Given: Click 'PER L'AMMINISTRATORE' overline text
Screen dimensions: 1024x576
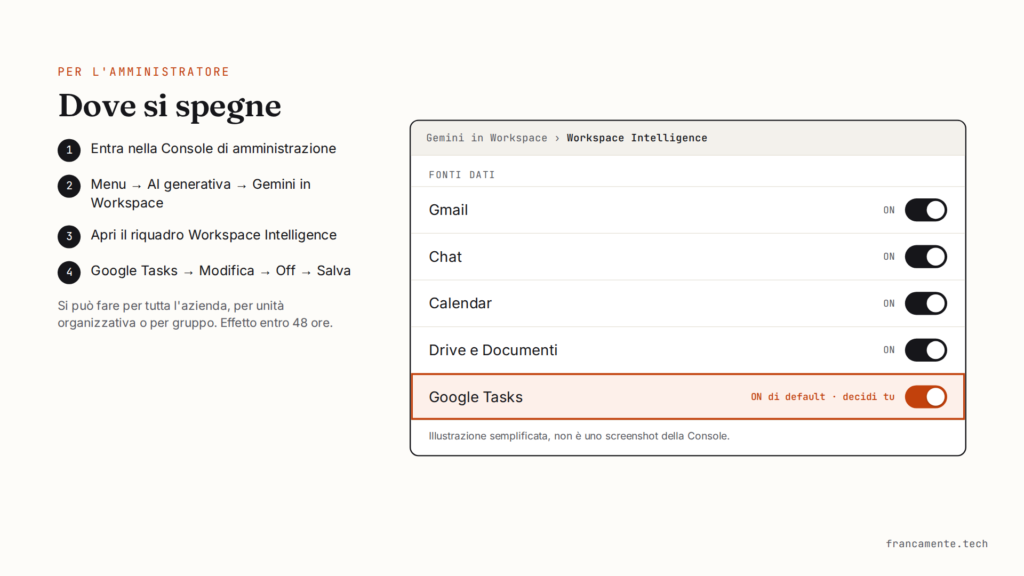Looking at the screenshot, I should coord(144,72).
